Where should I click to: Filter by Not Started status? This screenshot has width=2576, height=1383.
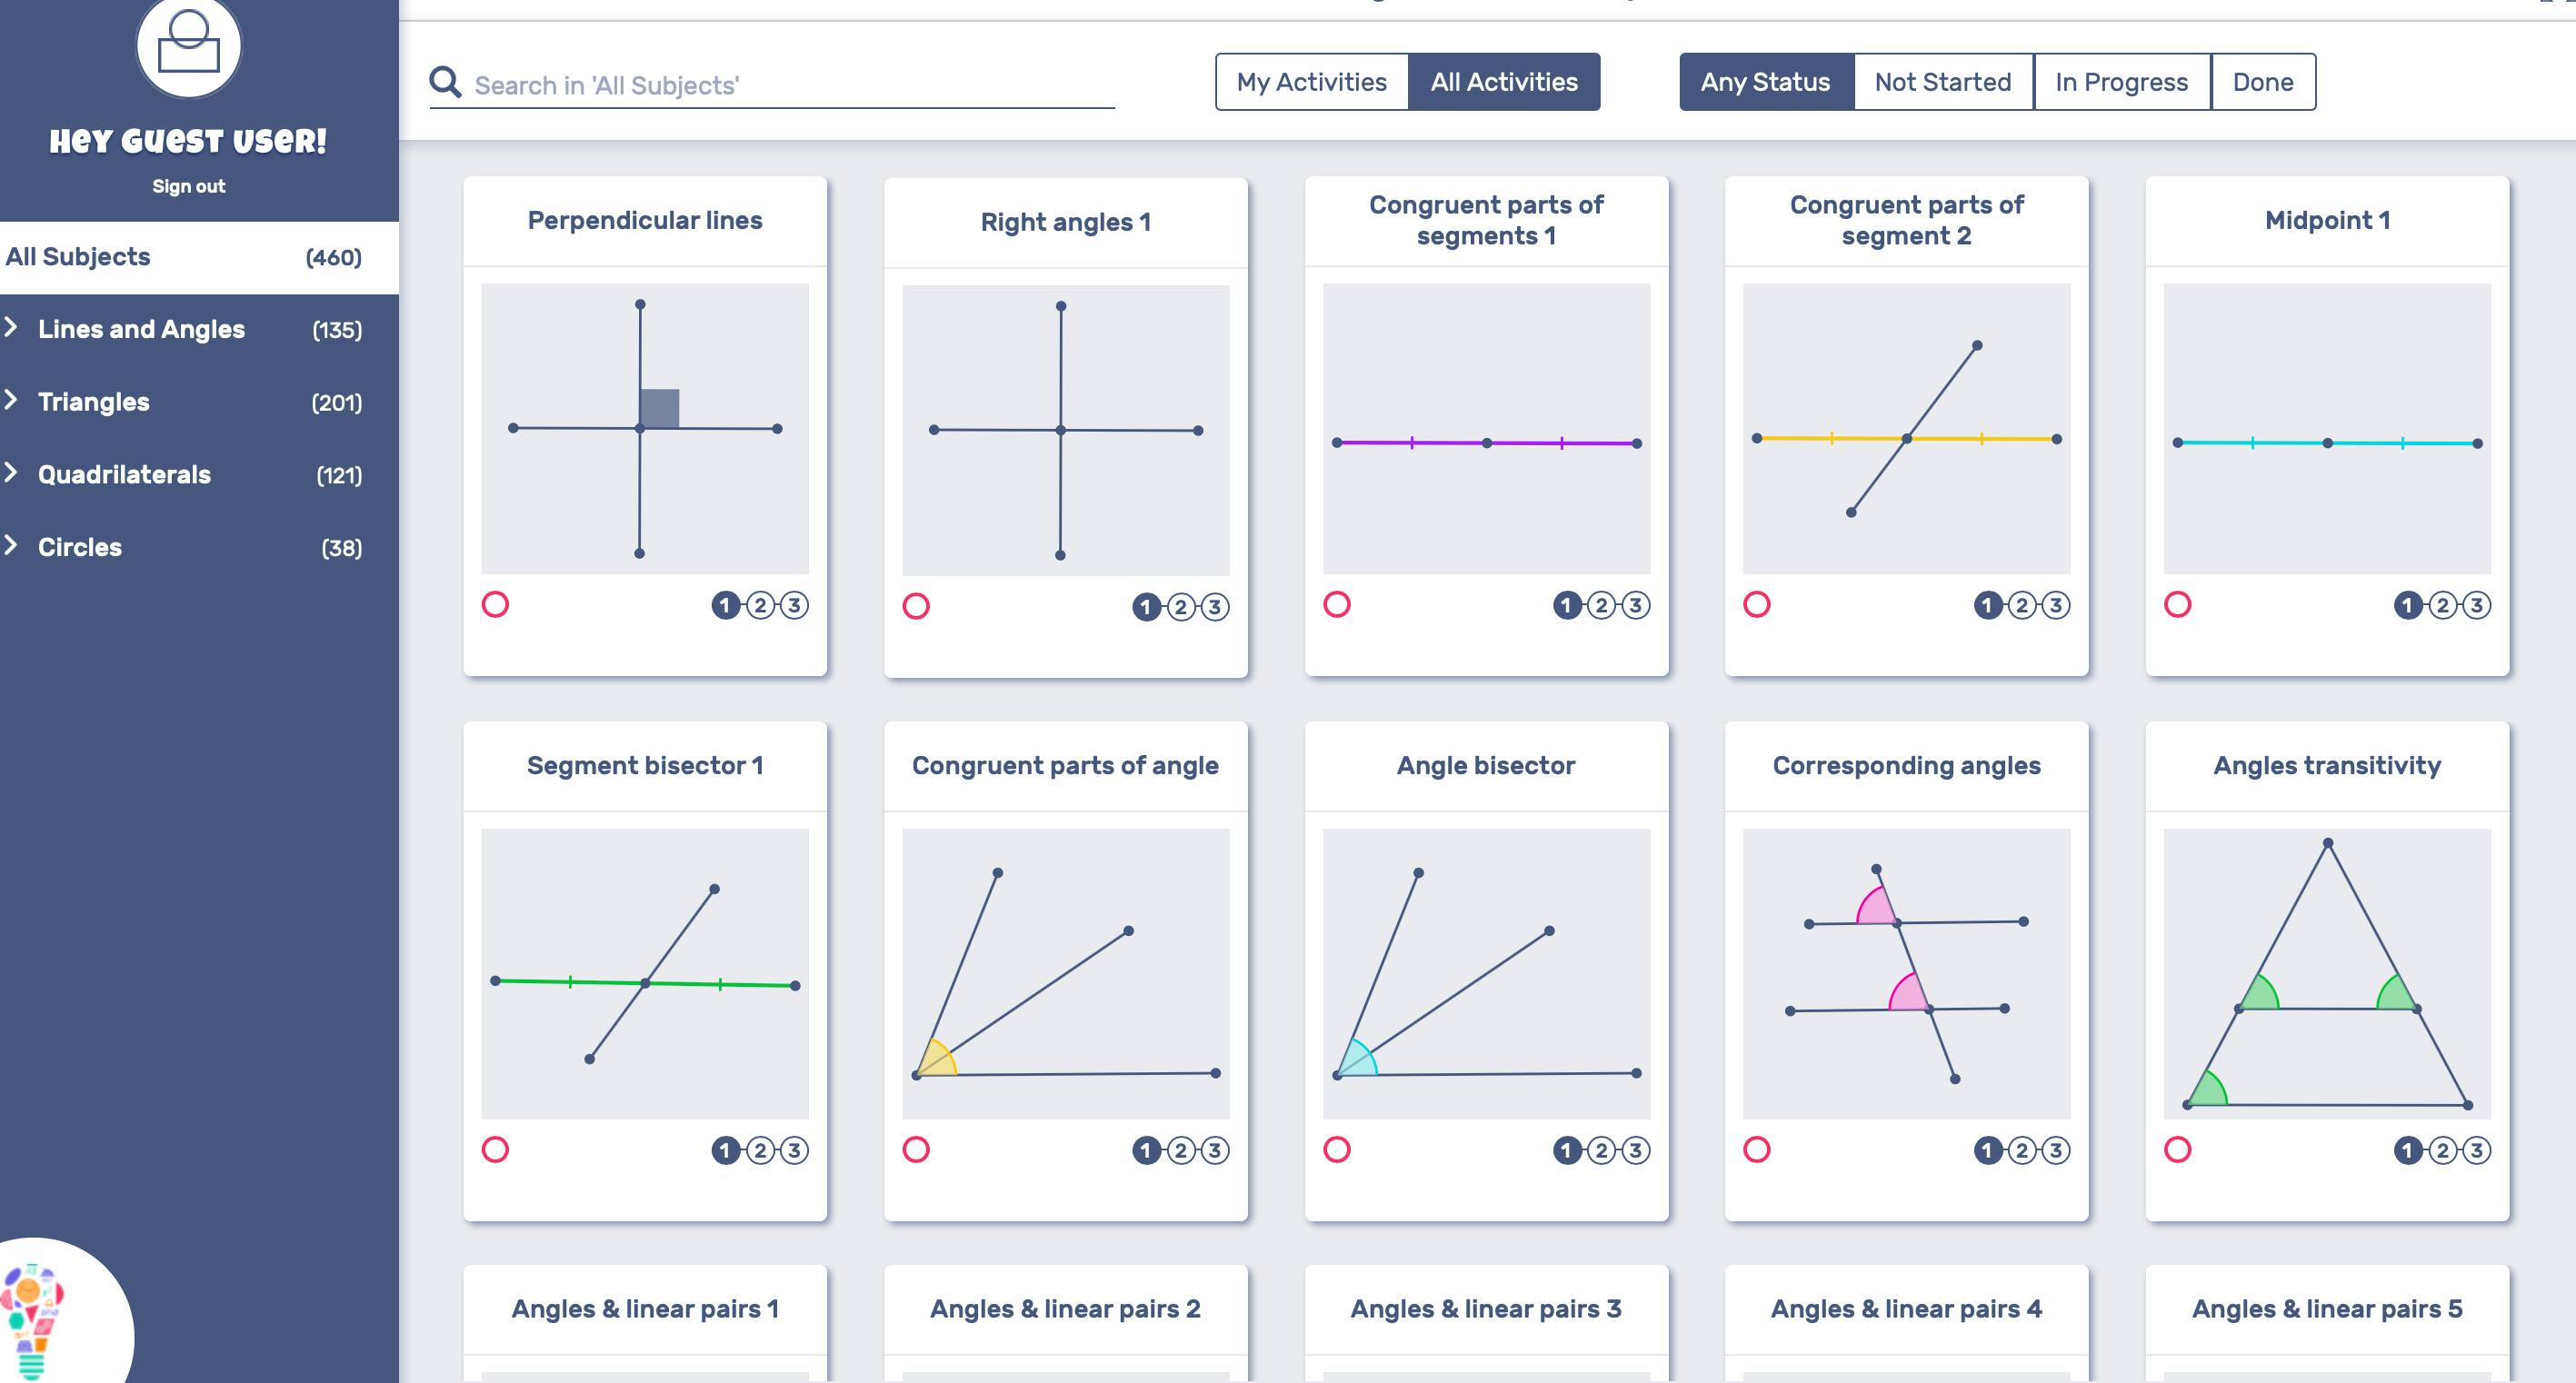pyautogui.click(x=1942, y=82)
